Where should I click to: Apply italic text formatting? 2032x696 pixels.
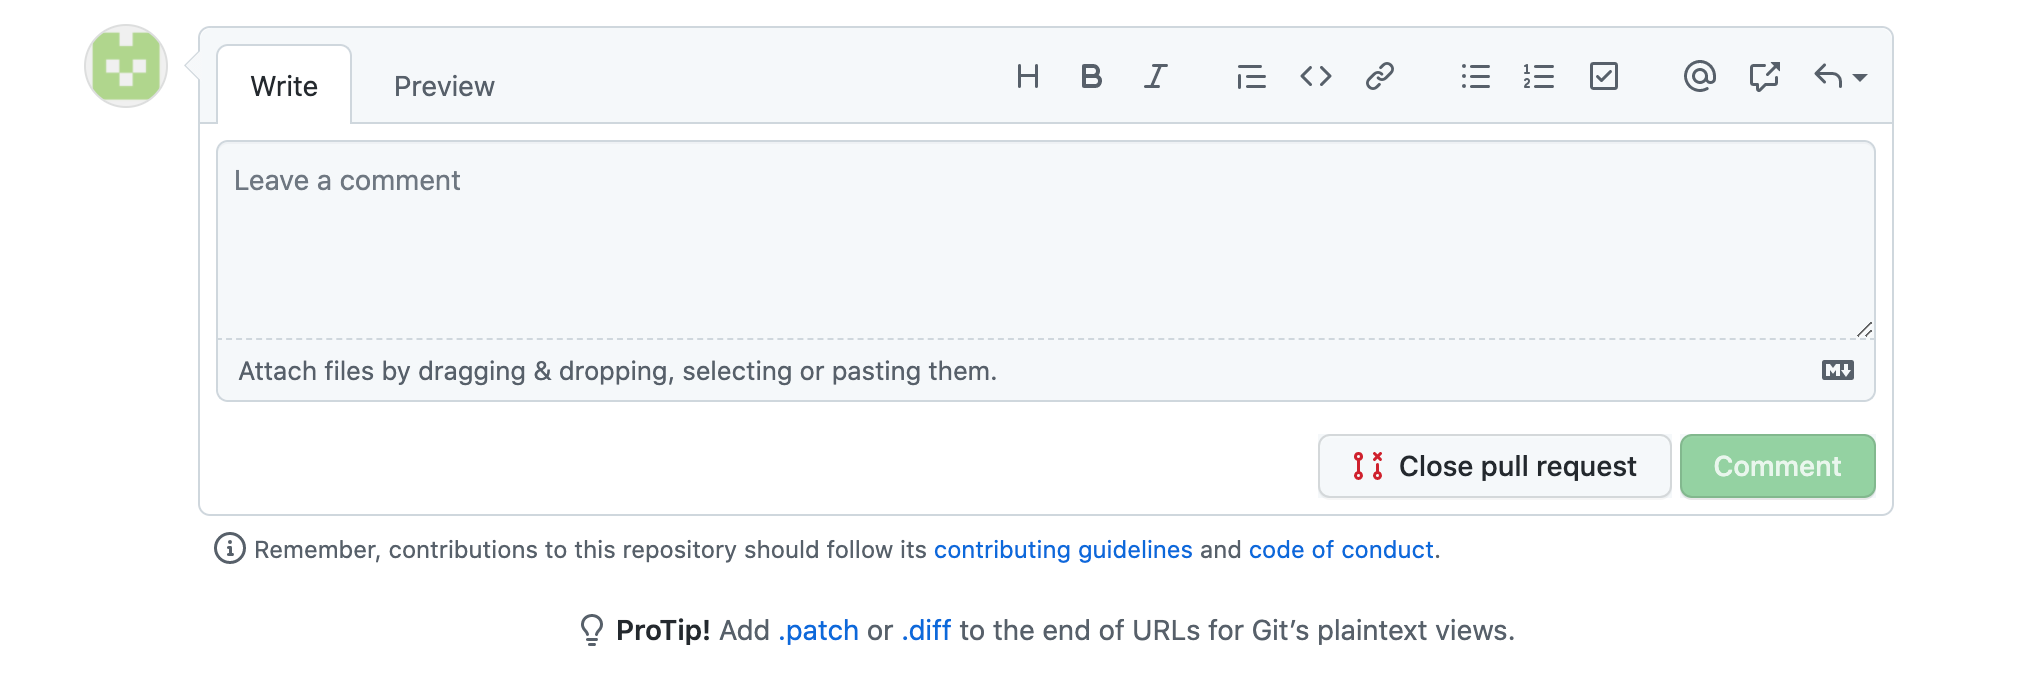point(1155,77)
